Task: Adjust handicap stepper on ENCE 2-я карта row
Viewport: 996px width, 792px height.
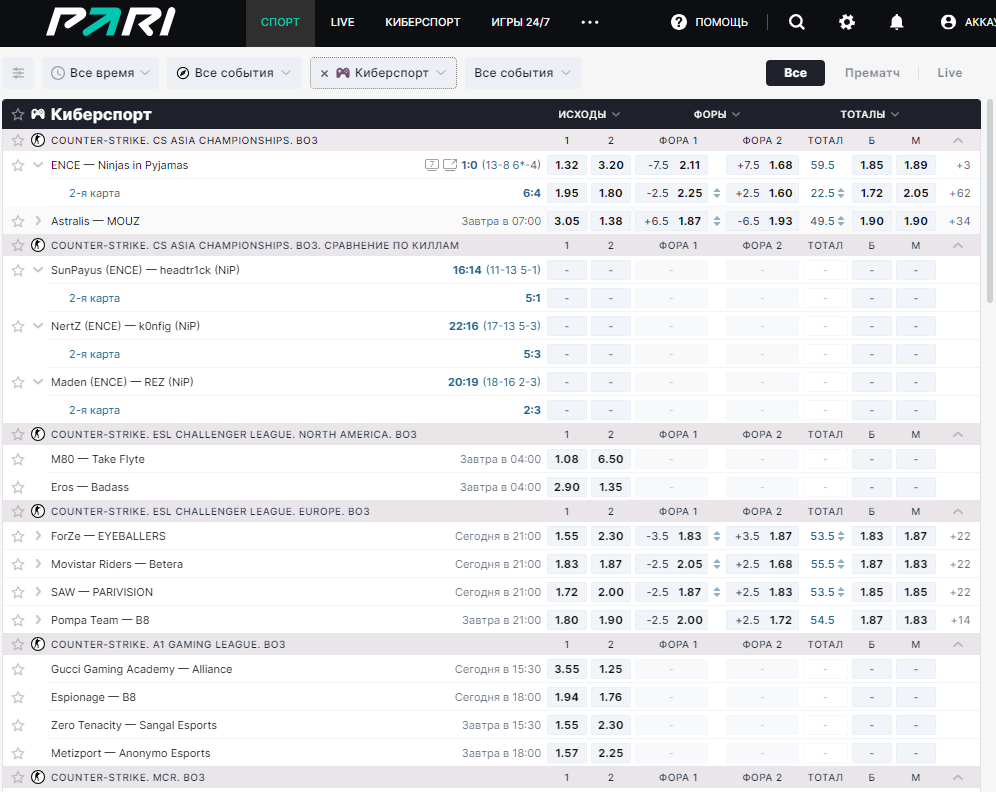Action: (x=717, y=193)
